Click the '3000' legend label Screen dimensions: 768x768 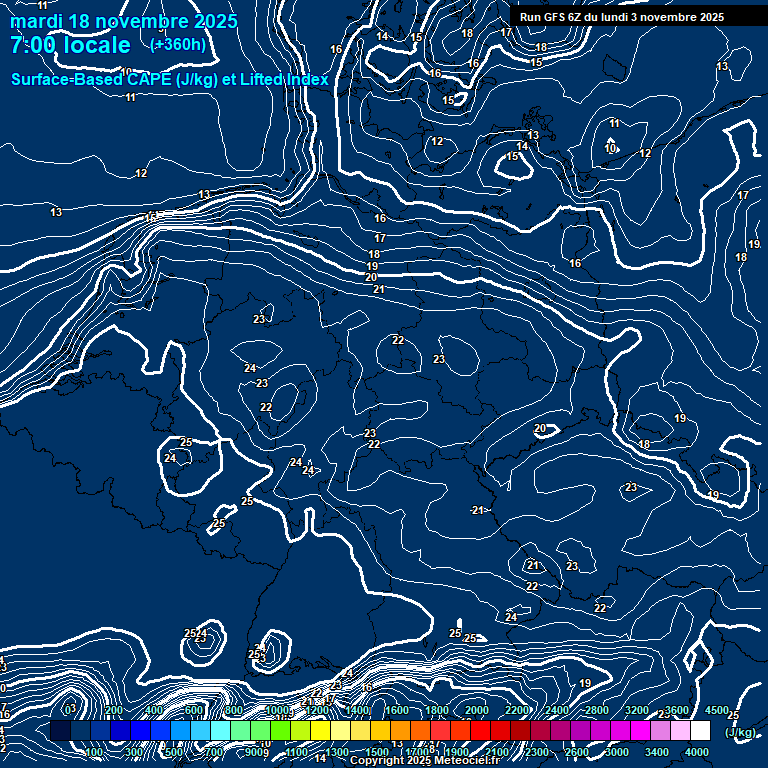pyautogui.click(x=617, y=752)
